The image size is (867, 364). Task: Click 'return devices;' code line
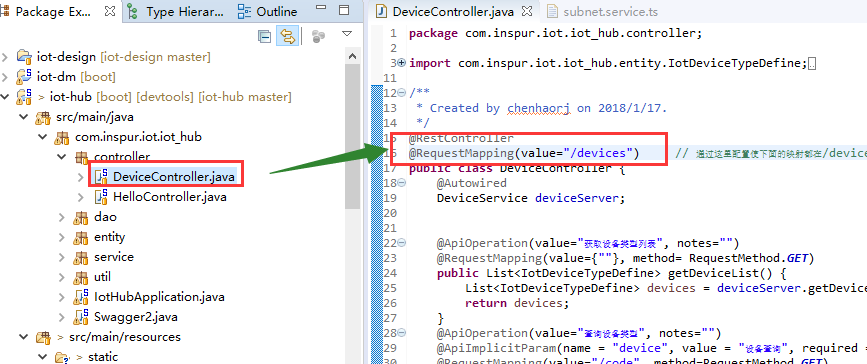[517, 303]
